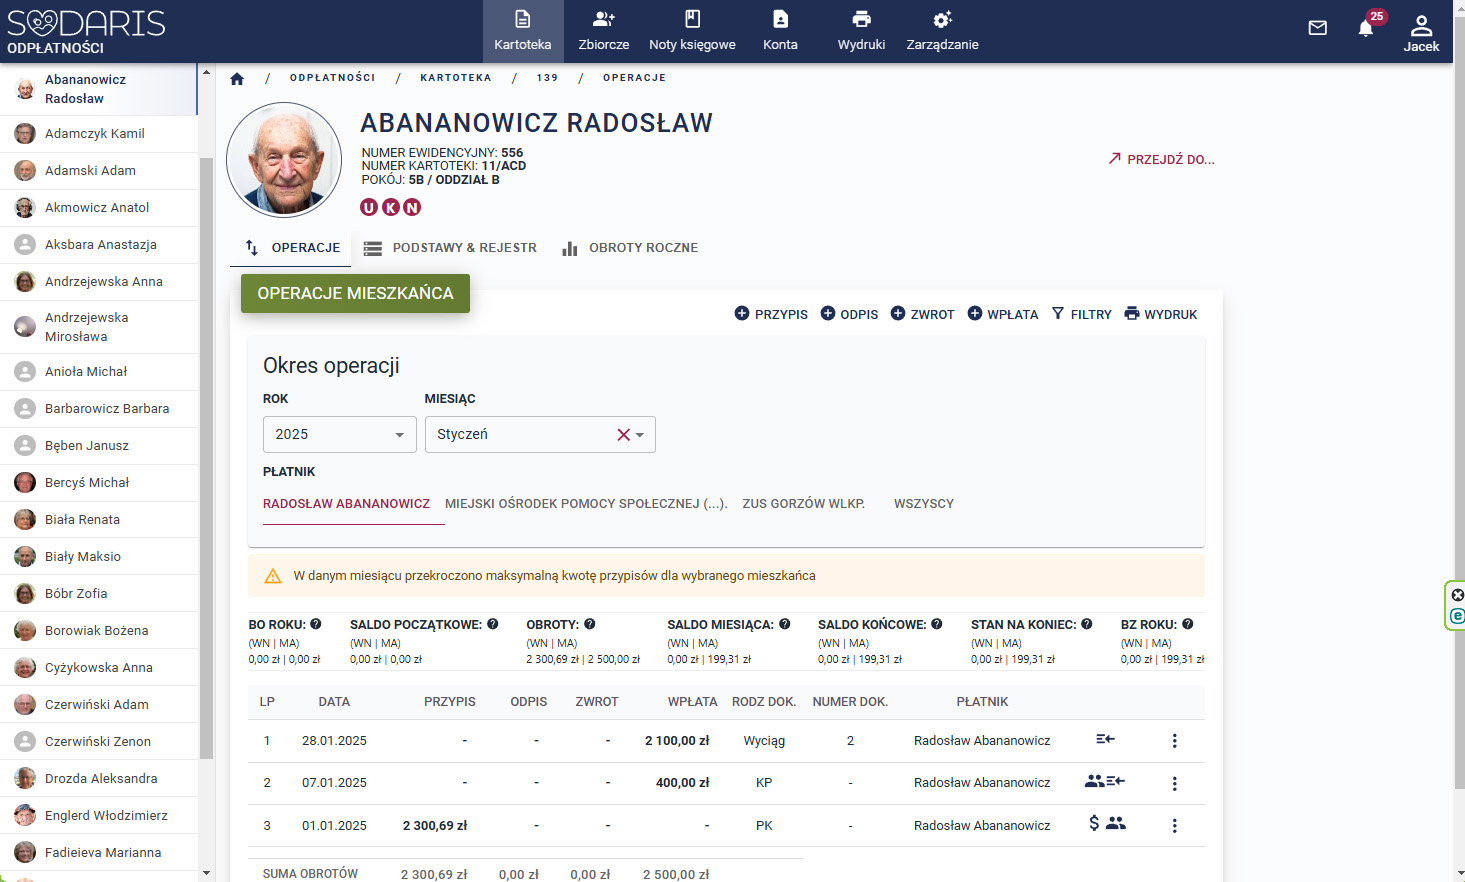Open three-dot menu for 28.01.2025 row
1465x882 pixels.
tap(1174, 741)
